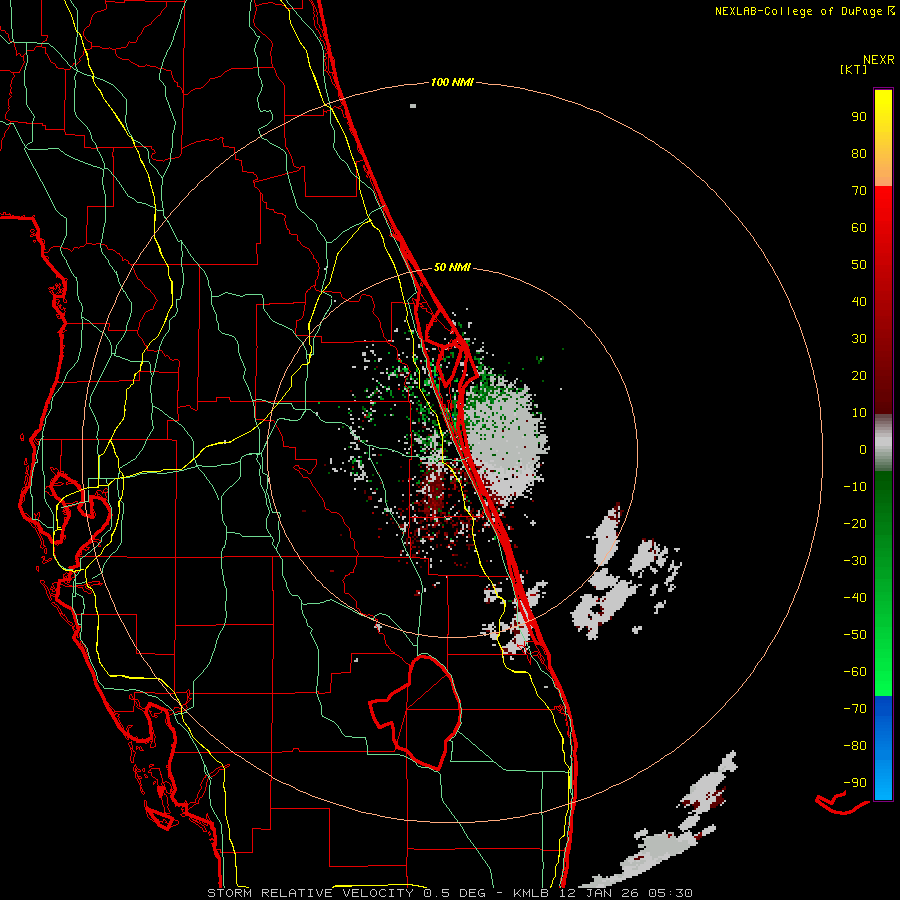
Task: Click the -80 value on the velocity scale
Action: tap(855, 746)
